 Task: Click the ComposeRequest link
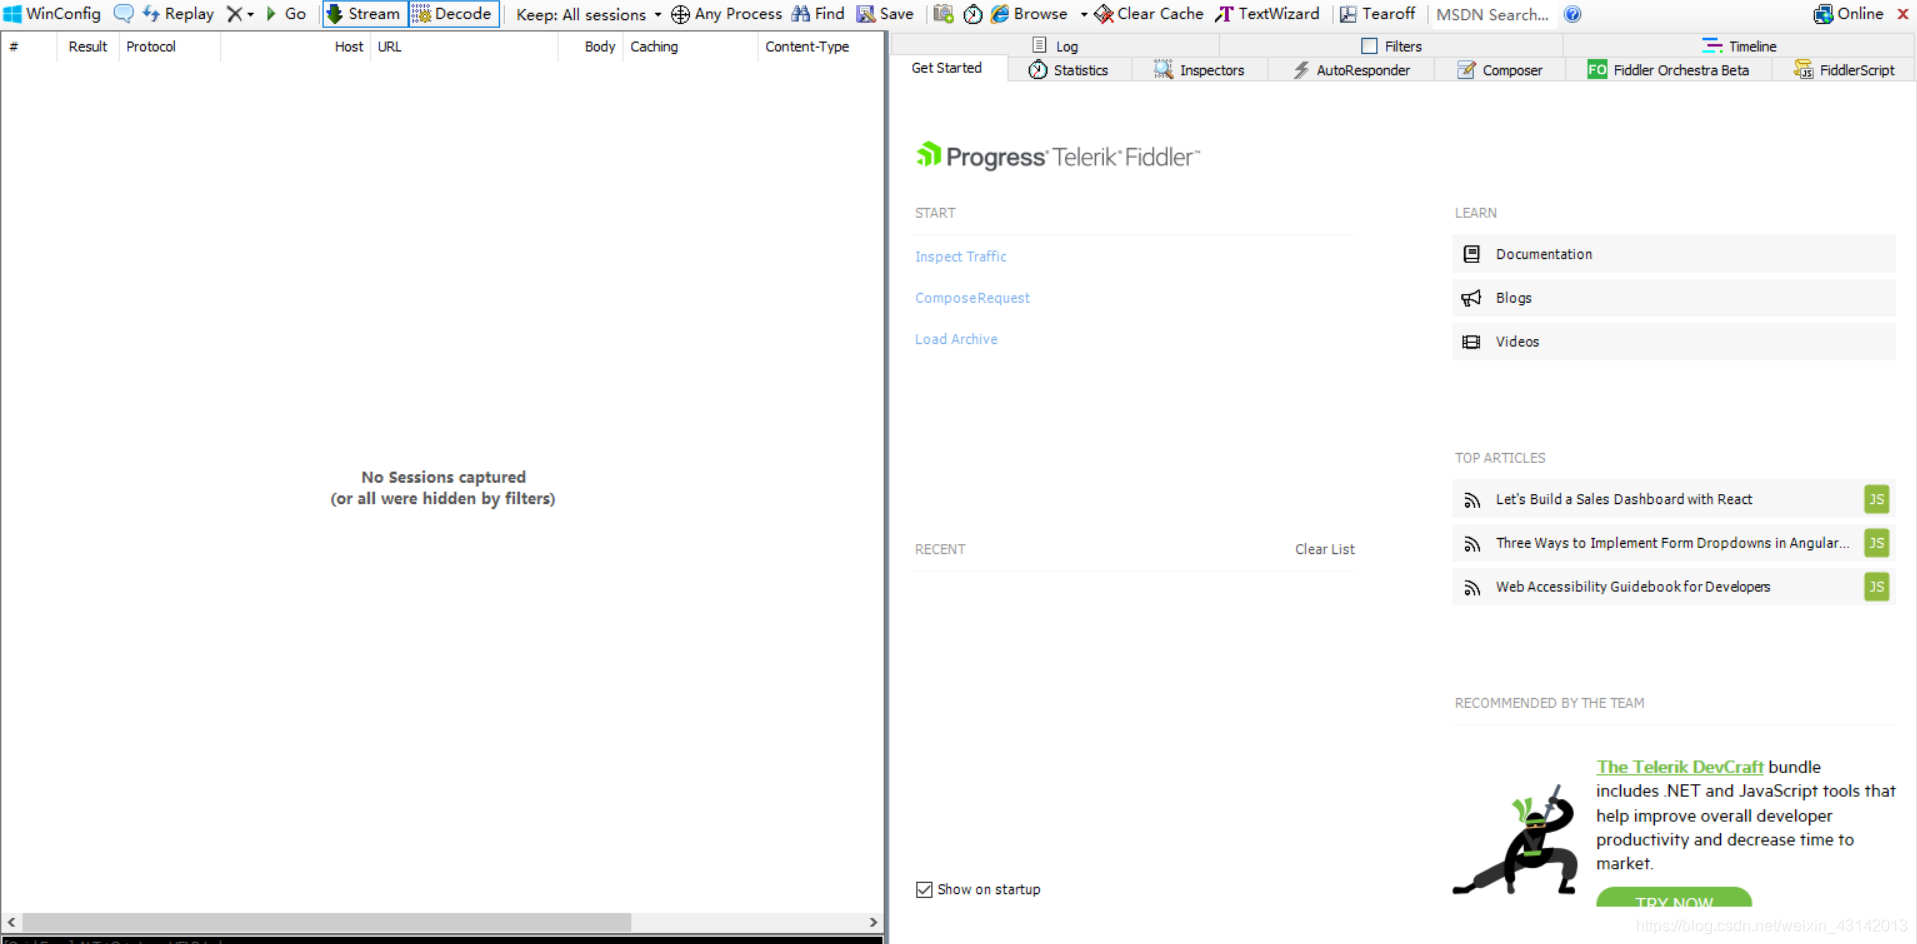972,298
